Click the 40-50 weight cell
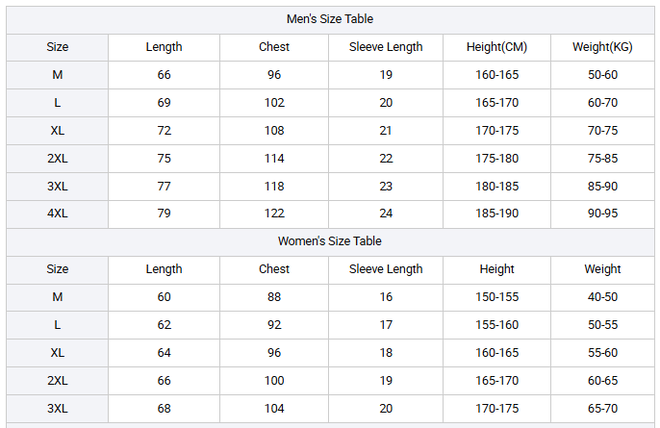The height and width of the screenshot is (428, 660). coord(603,297)
